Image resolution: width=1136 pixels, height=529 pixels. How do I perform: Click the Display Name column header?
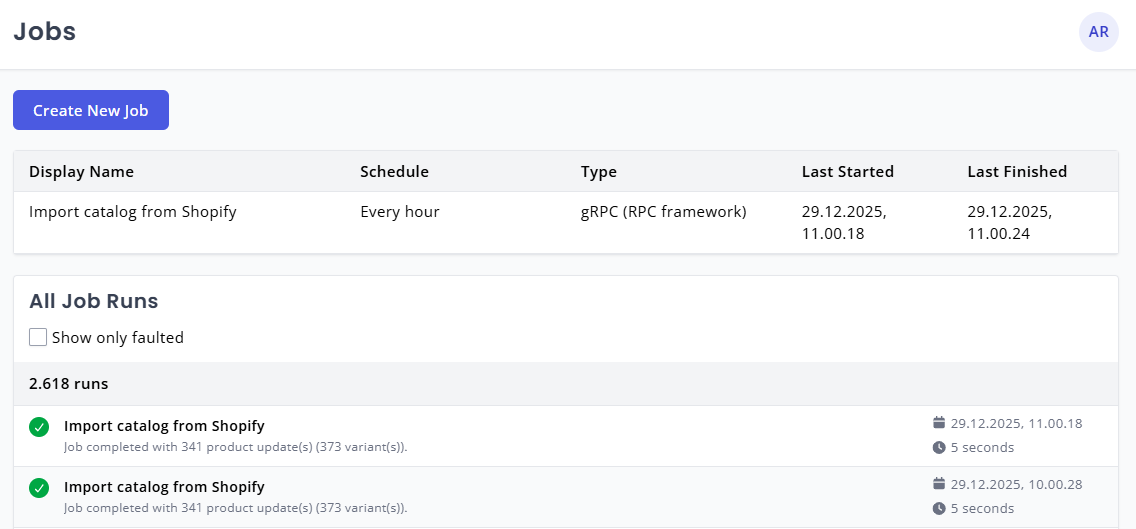[81, 172]
